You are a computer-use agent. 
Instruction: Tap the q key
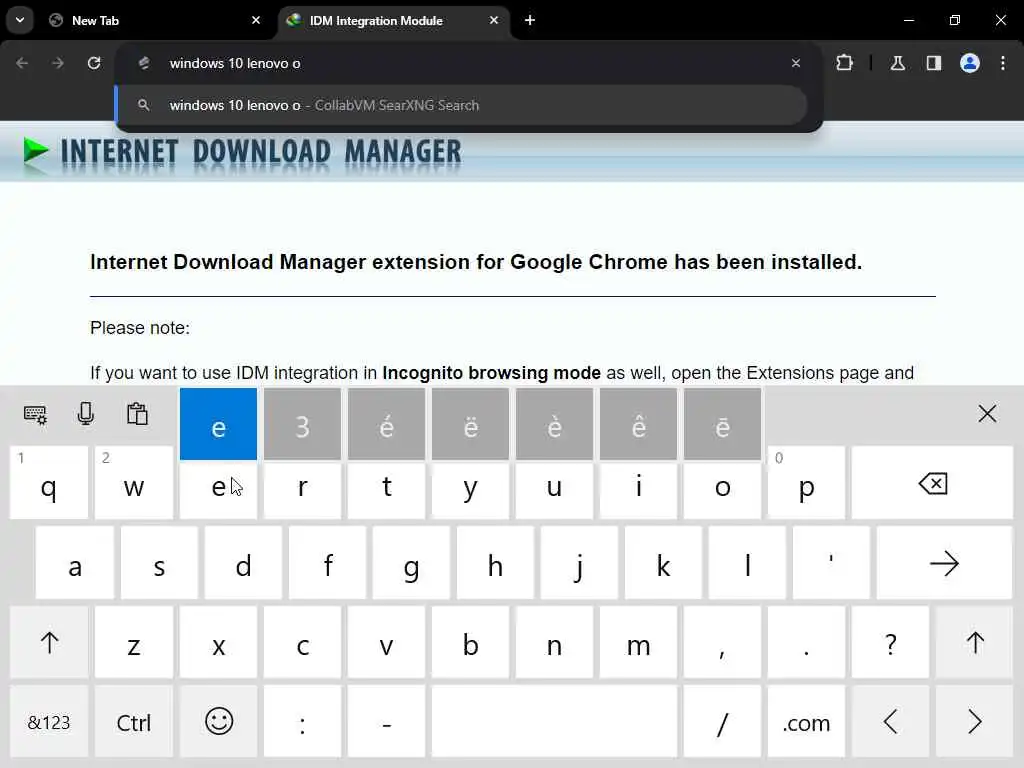pyautogui.click(x=49, y=483)
